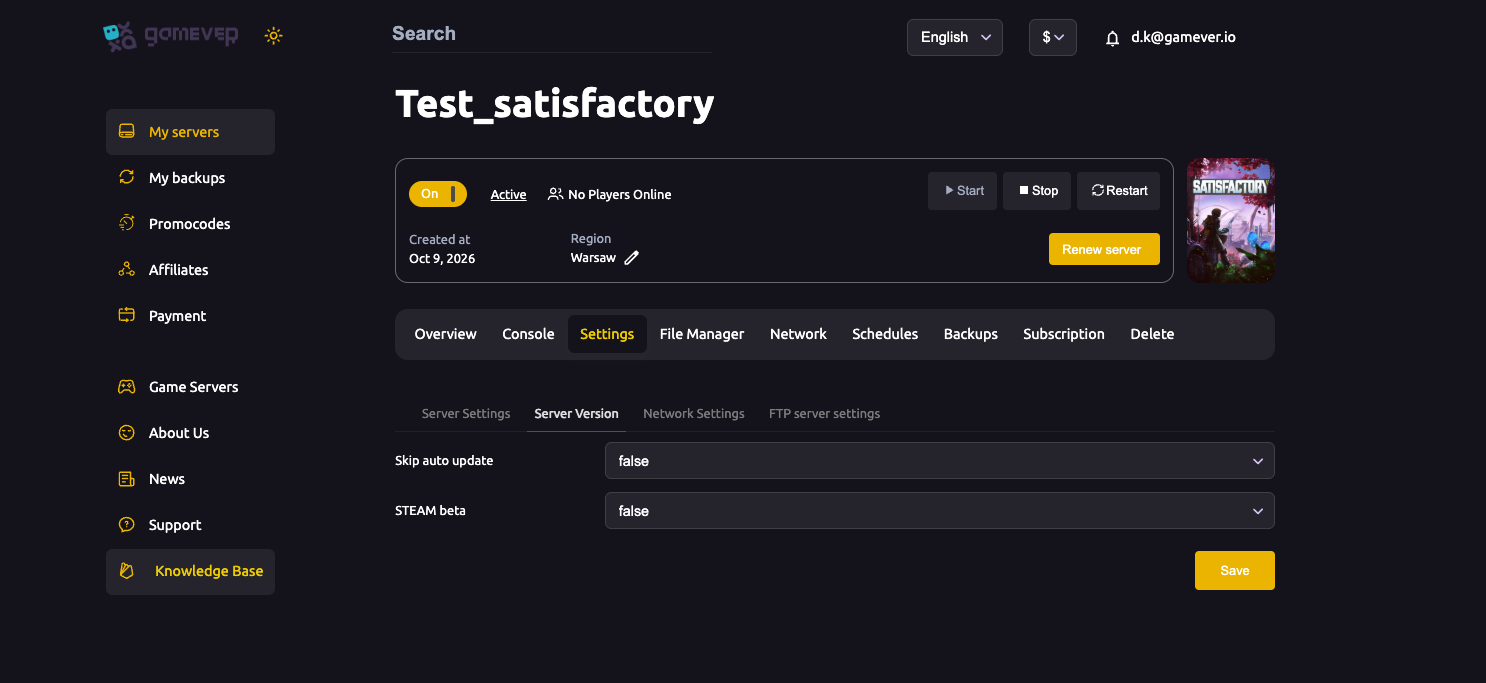Open the Subscription tab
The image size is (1486, 683).
1064,334
